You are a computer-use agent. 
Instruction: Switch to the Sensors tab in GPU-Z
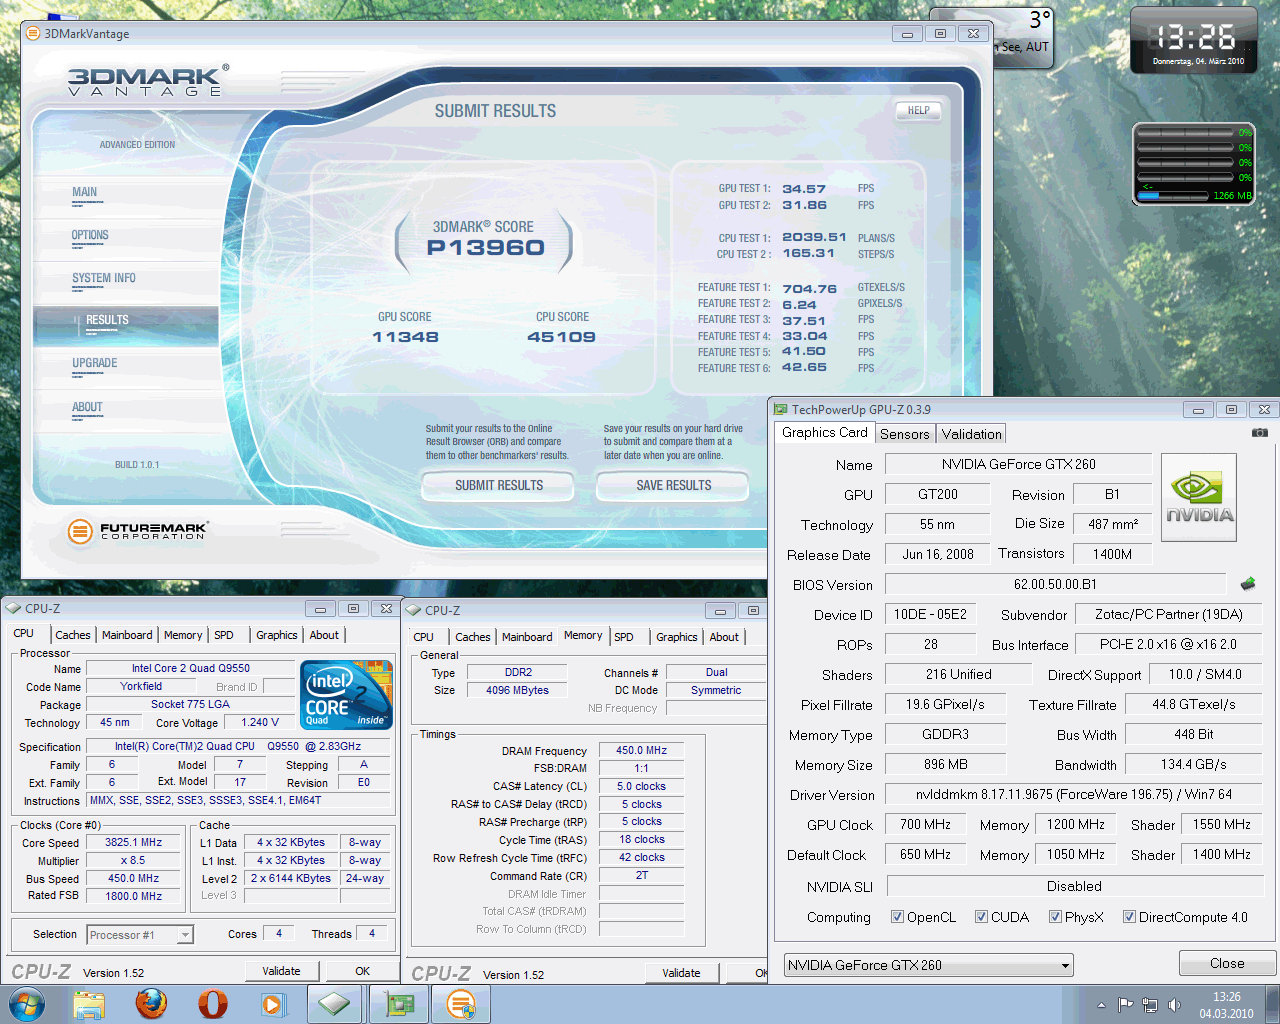click(904, 434)
